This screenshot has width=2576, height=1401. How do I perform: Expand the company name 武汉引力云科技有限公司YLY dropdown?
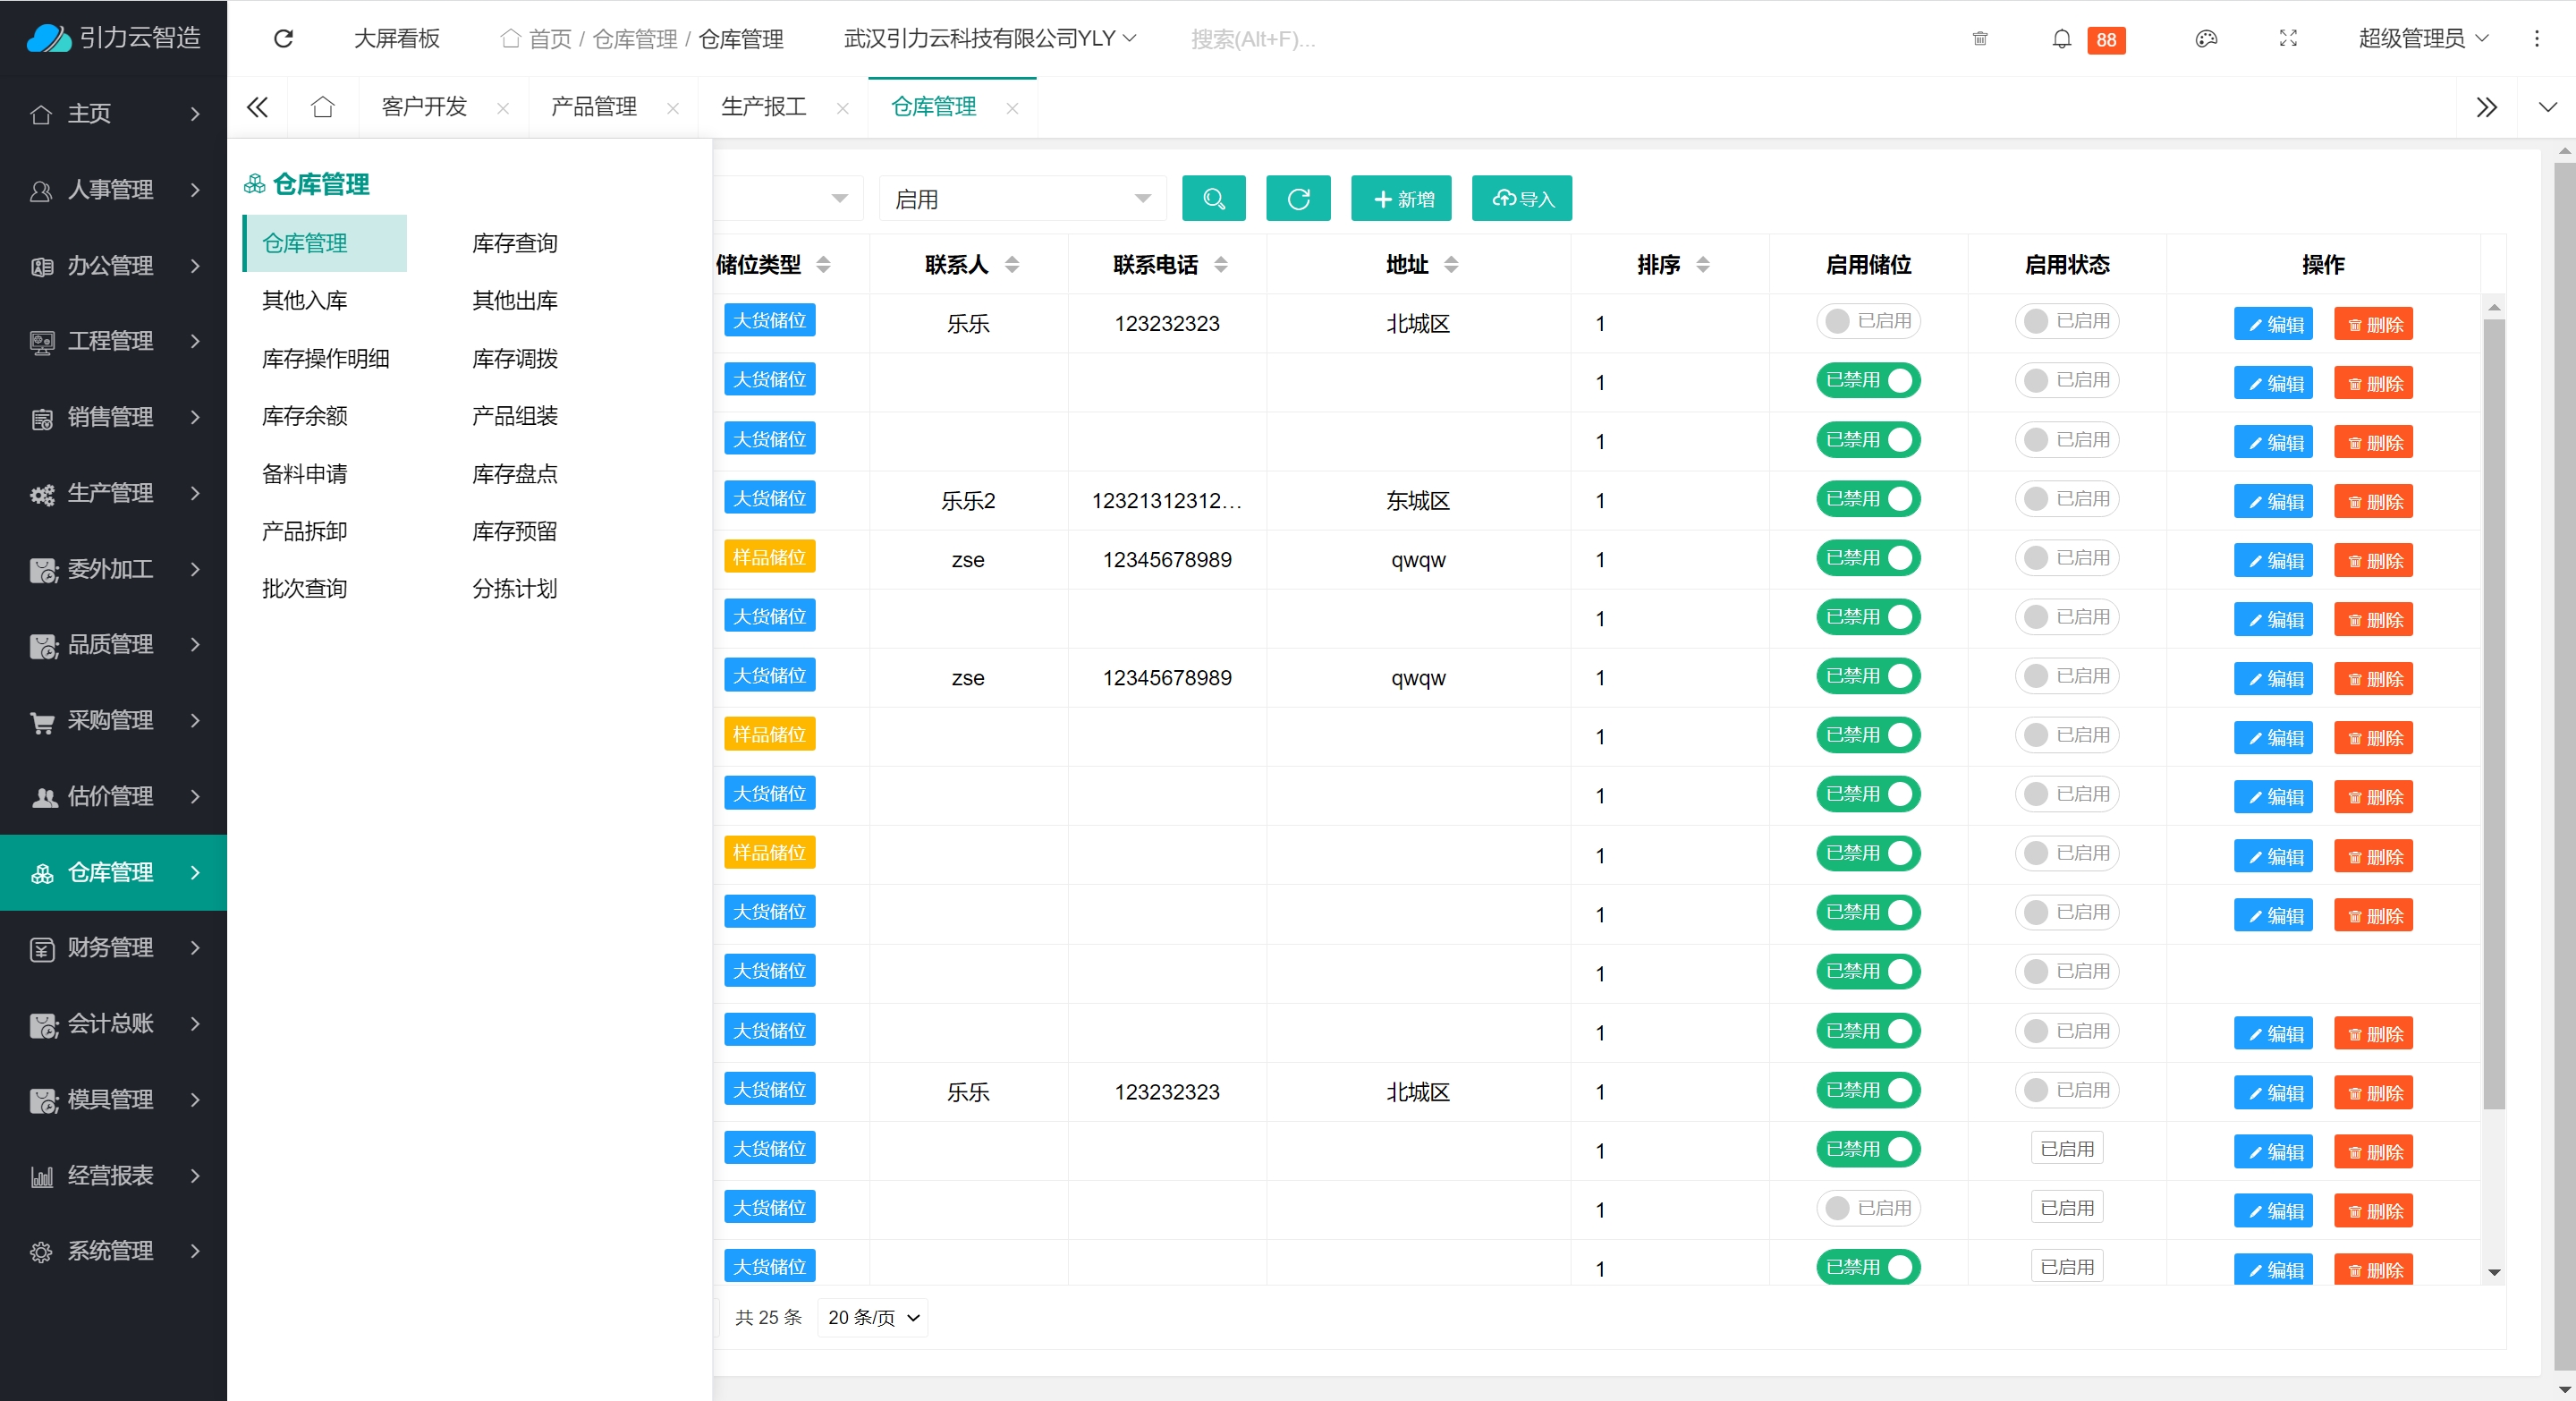989,39
